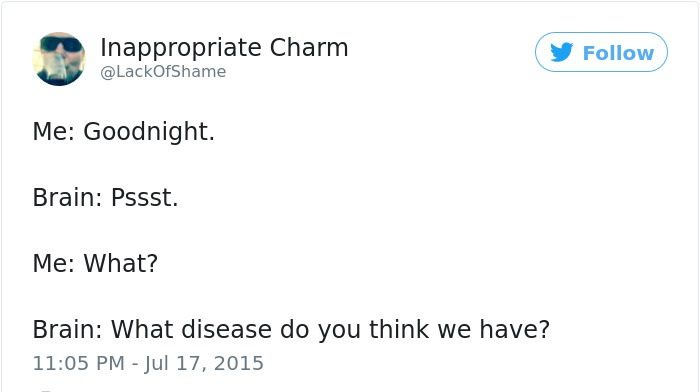Click the word 'Pssst' in the tweet
This screenshot has height=392, width=700.
click(x=142, y=198)
